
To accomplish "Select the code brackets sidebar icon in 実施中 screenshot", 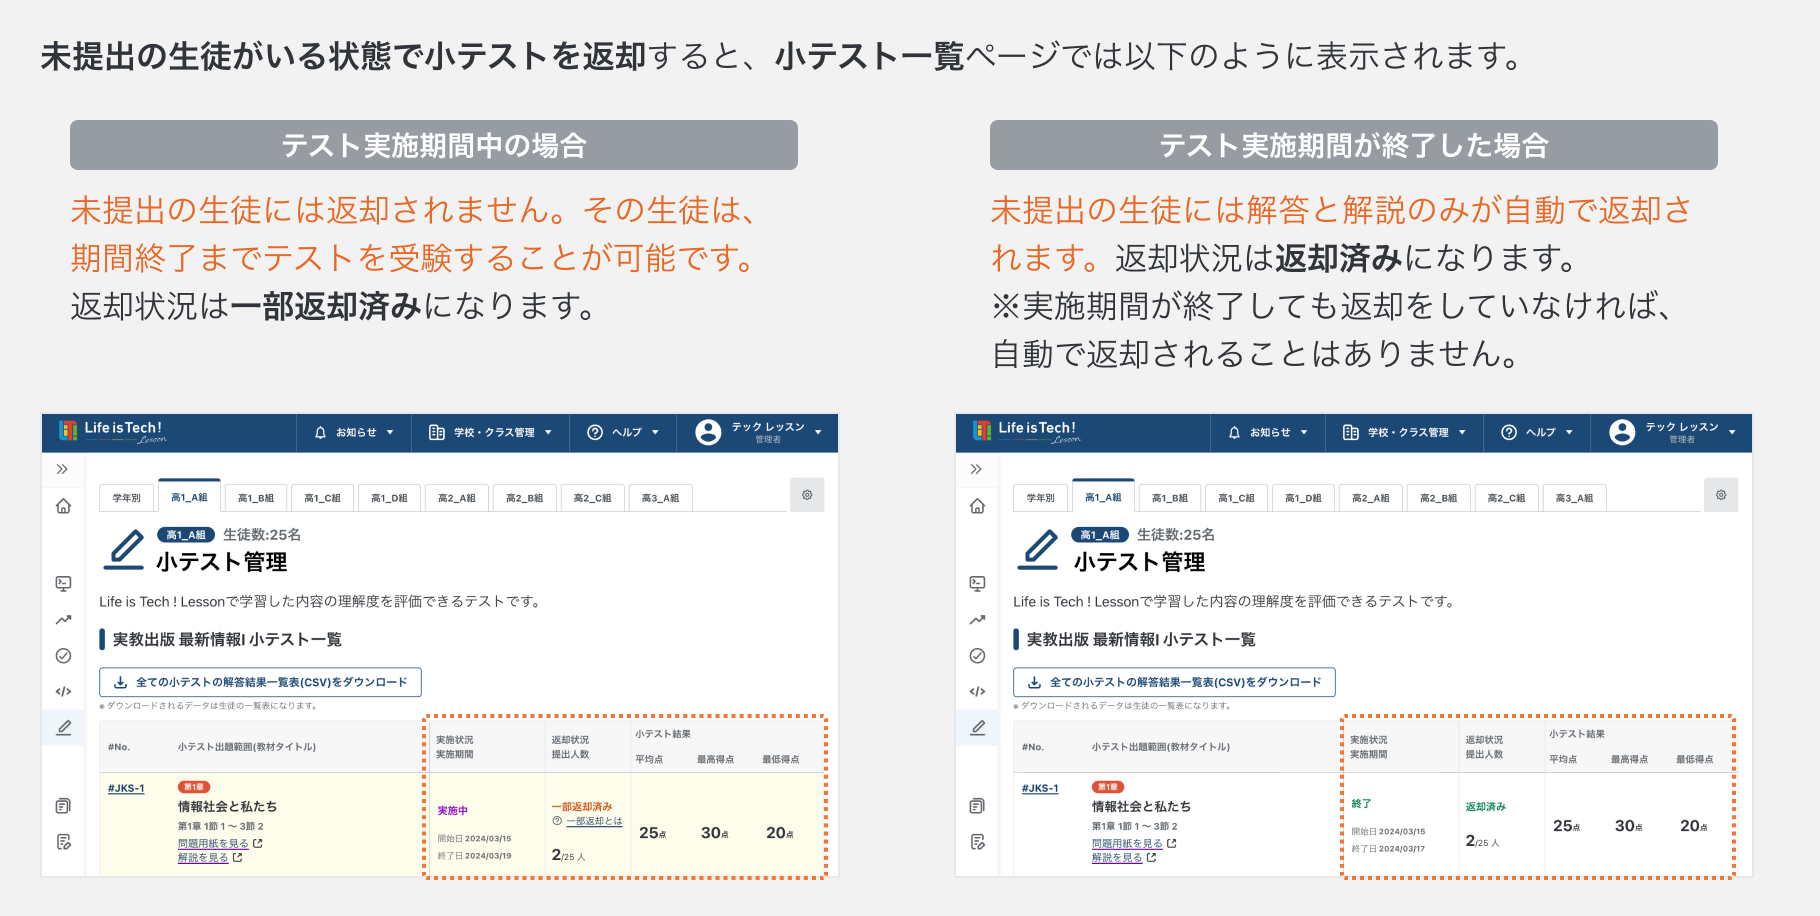I will click(x=63, y=691).
